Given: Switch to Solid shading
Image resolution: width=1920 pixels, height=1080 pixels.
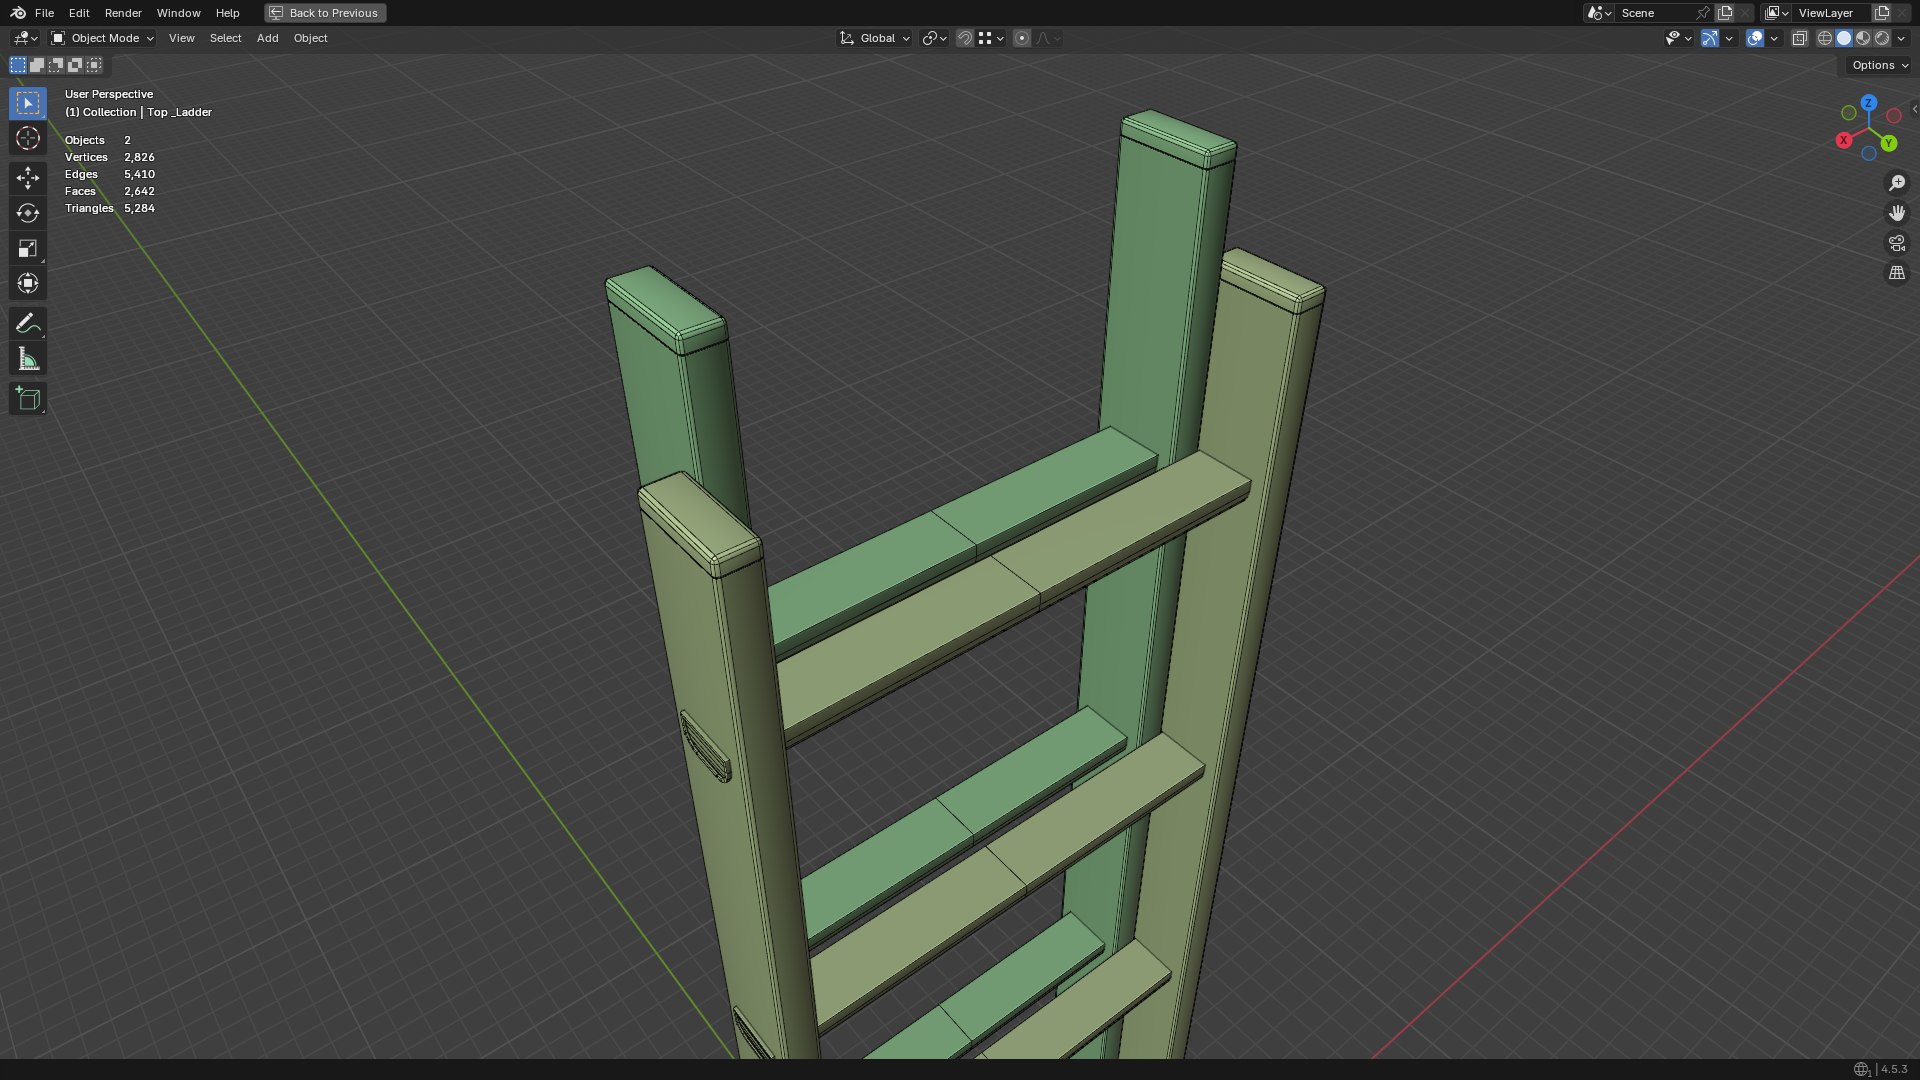Looking at the screenshot, I should (1844, 38).
